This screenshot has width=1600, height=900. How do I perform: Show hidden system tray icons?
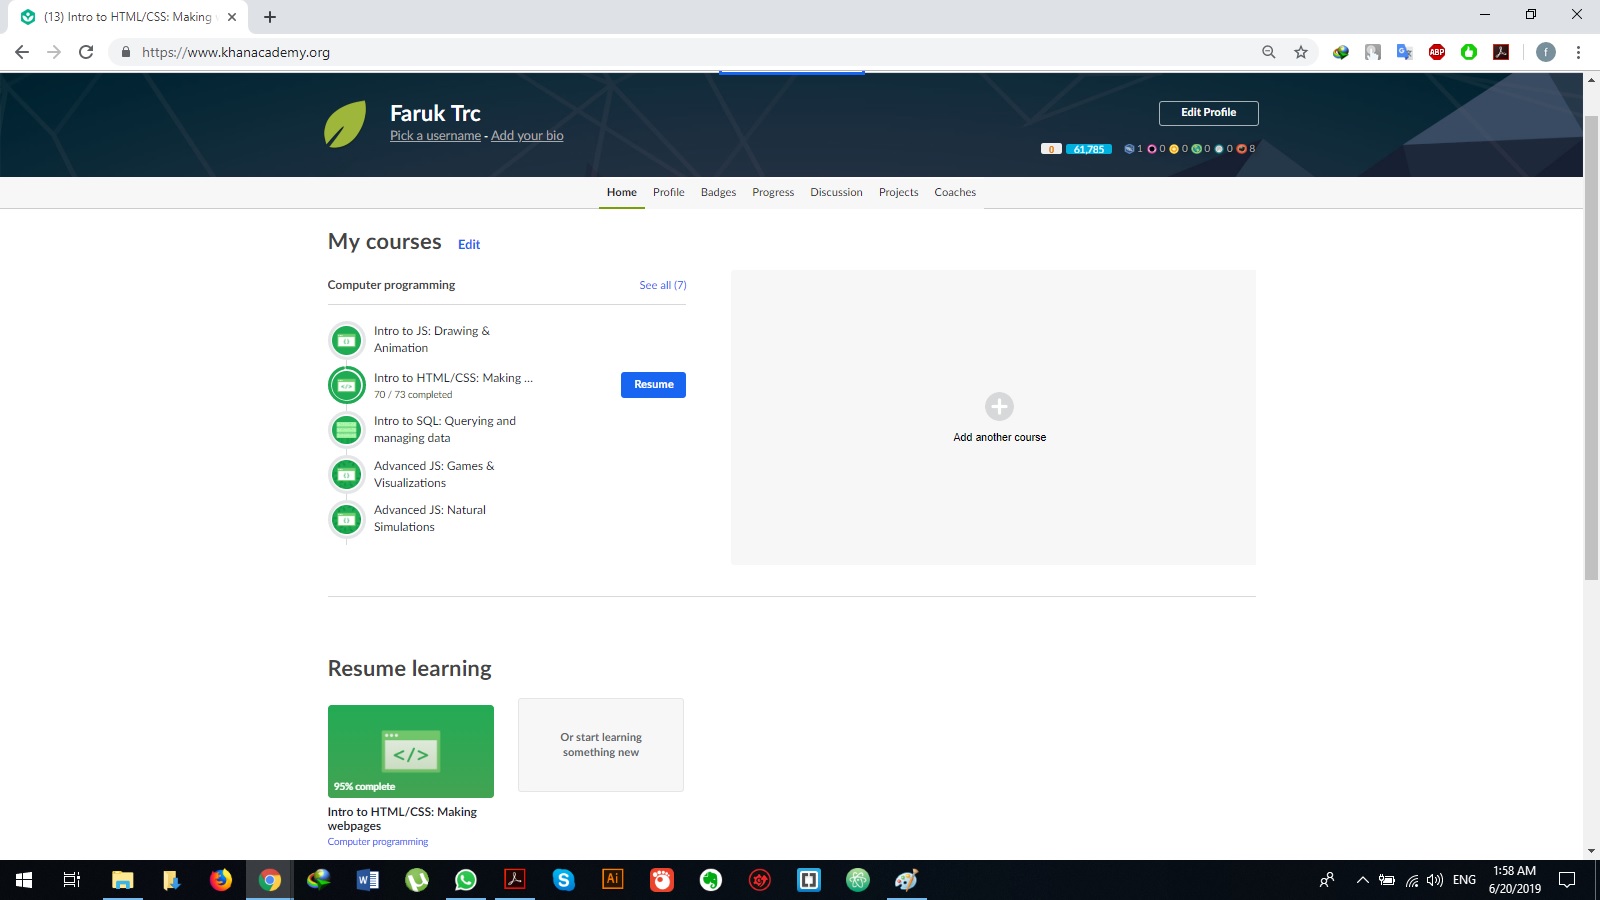1362,880
